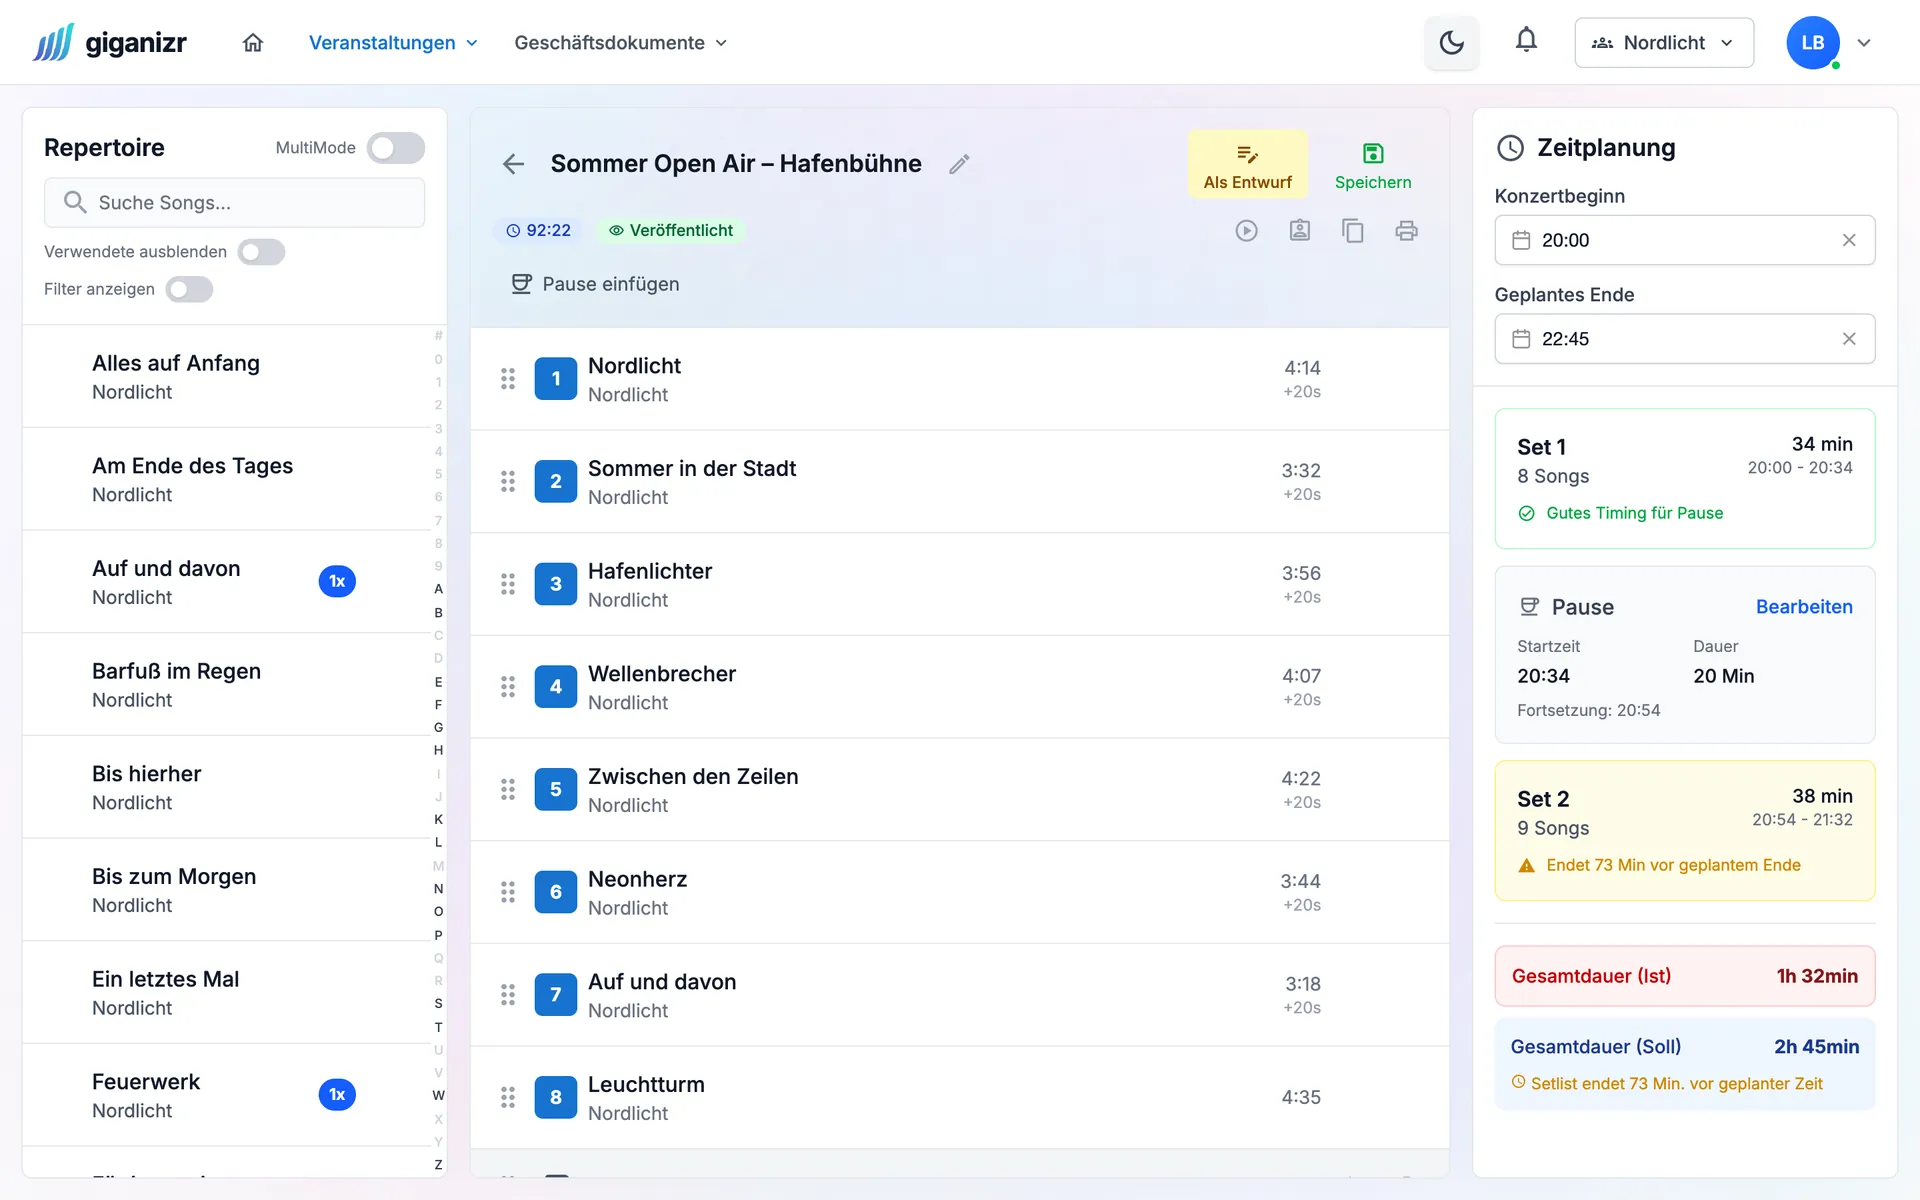Grab drag handle of Neonherz

pyautogui.click(x=508, y=892)
